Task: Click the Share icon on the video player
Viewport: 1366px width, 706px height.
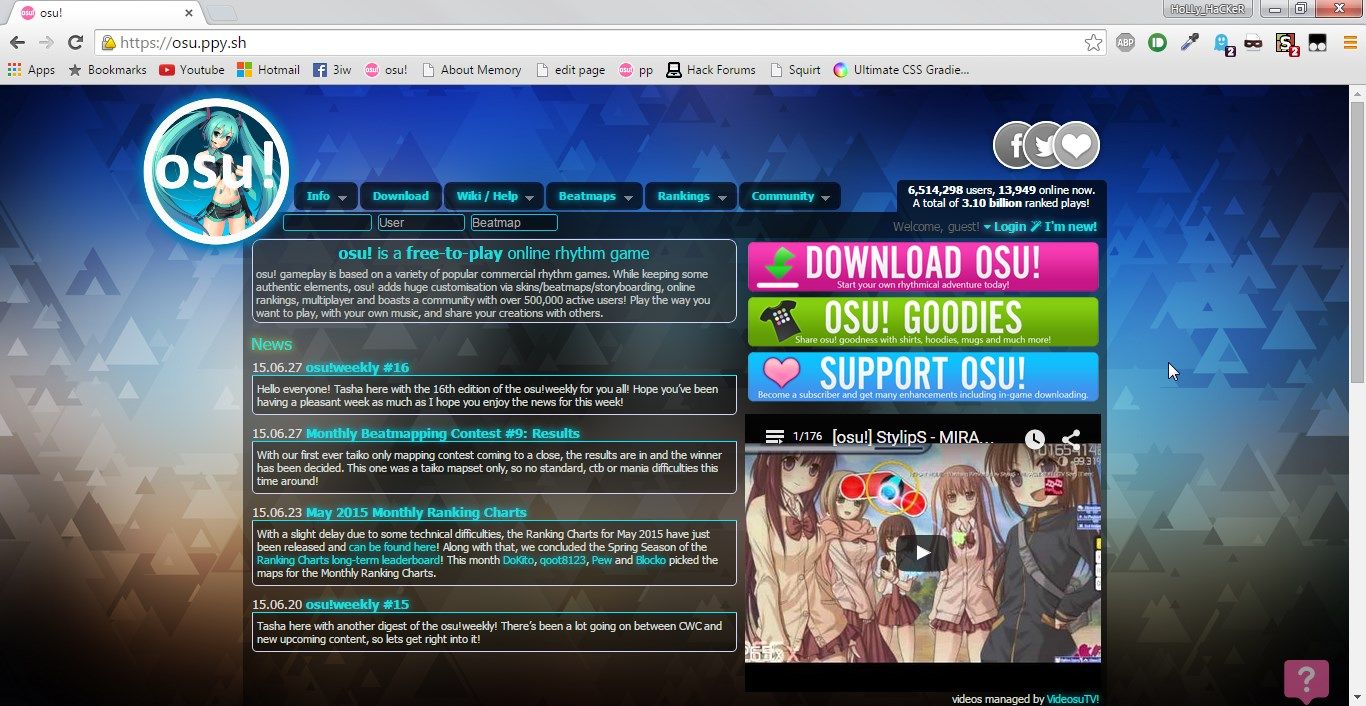Action: click(1071, 438)
